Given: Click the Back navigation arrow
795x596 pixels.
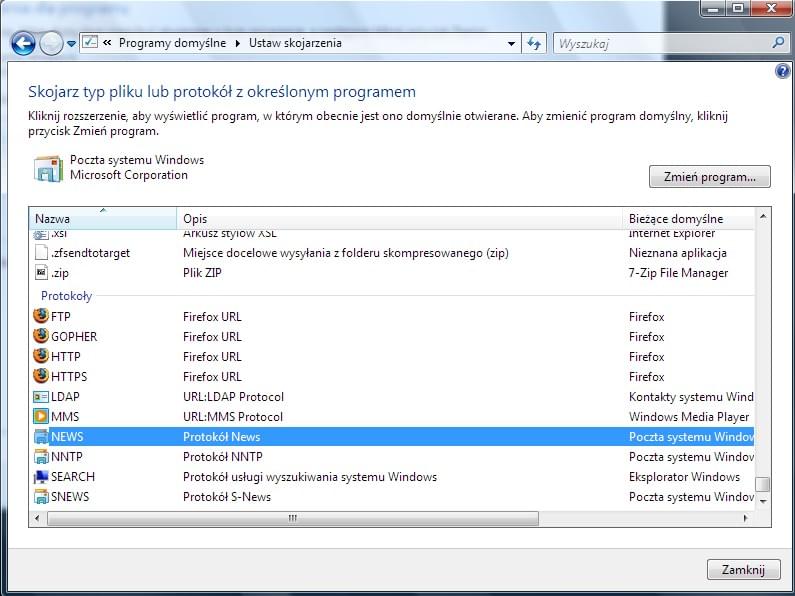Looking at the screenshot, I should [x=23, y=44].
